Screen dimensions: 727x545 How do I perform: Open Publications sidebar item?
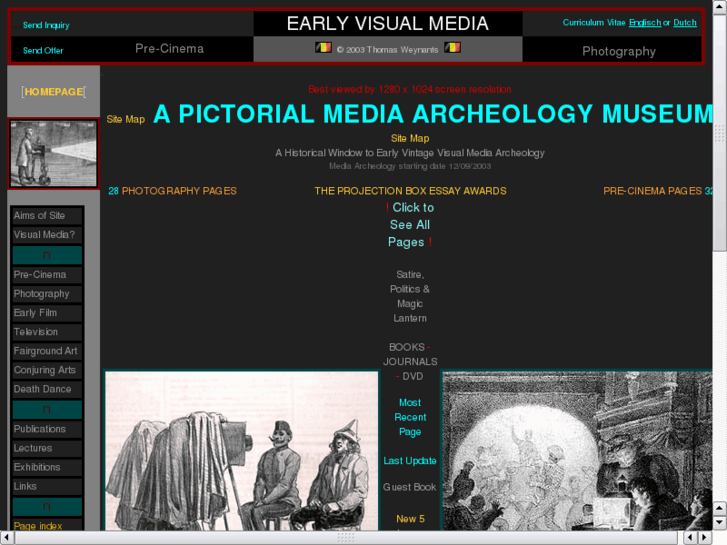(47, 429)
